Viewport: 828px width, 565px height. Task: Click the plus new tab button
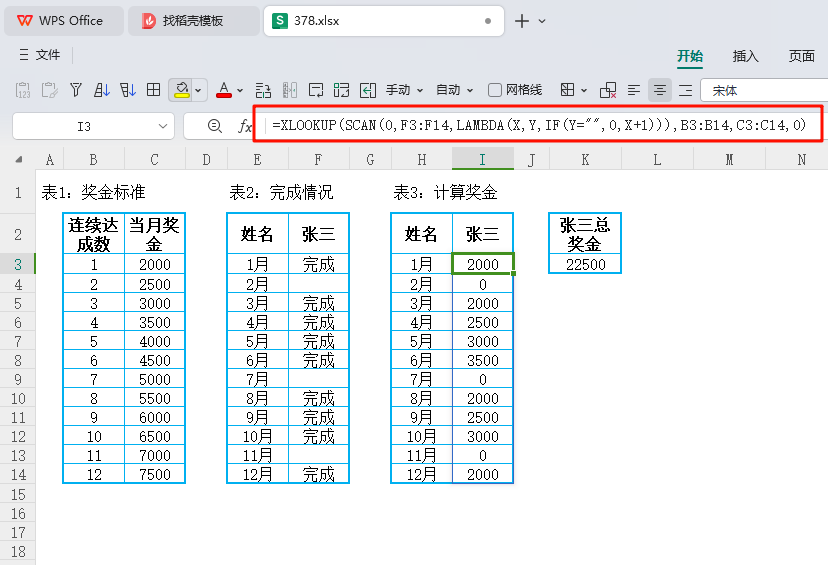click(x=522, y=21)
